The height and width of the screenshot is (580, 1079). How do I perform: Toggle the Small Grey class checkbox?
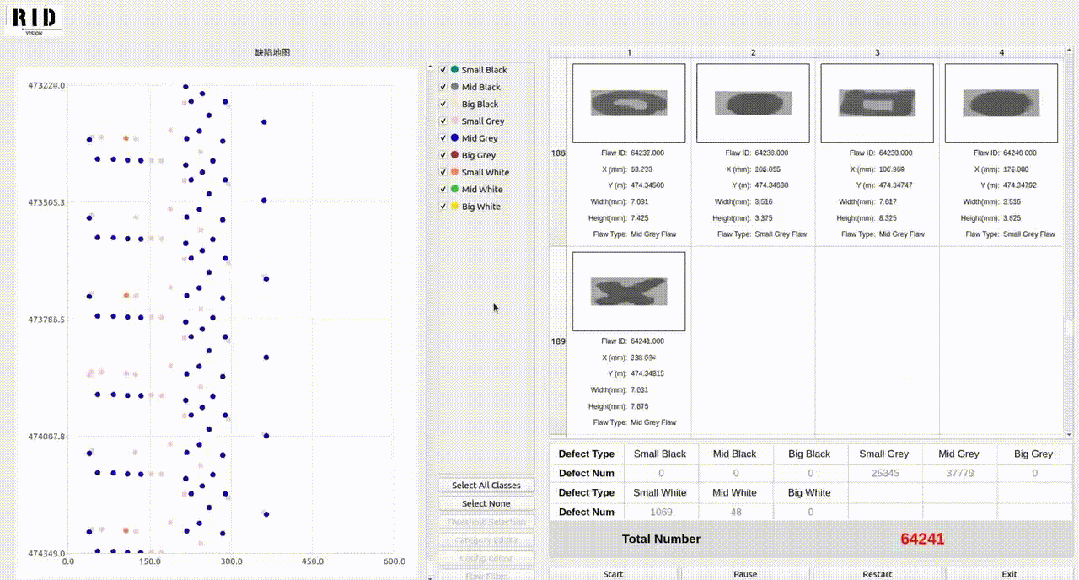pyautogui.click(x=443, y=121)
